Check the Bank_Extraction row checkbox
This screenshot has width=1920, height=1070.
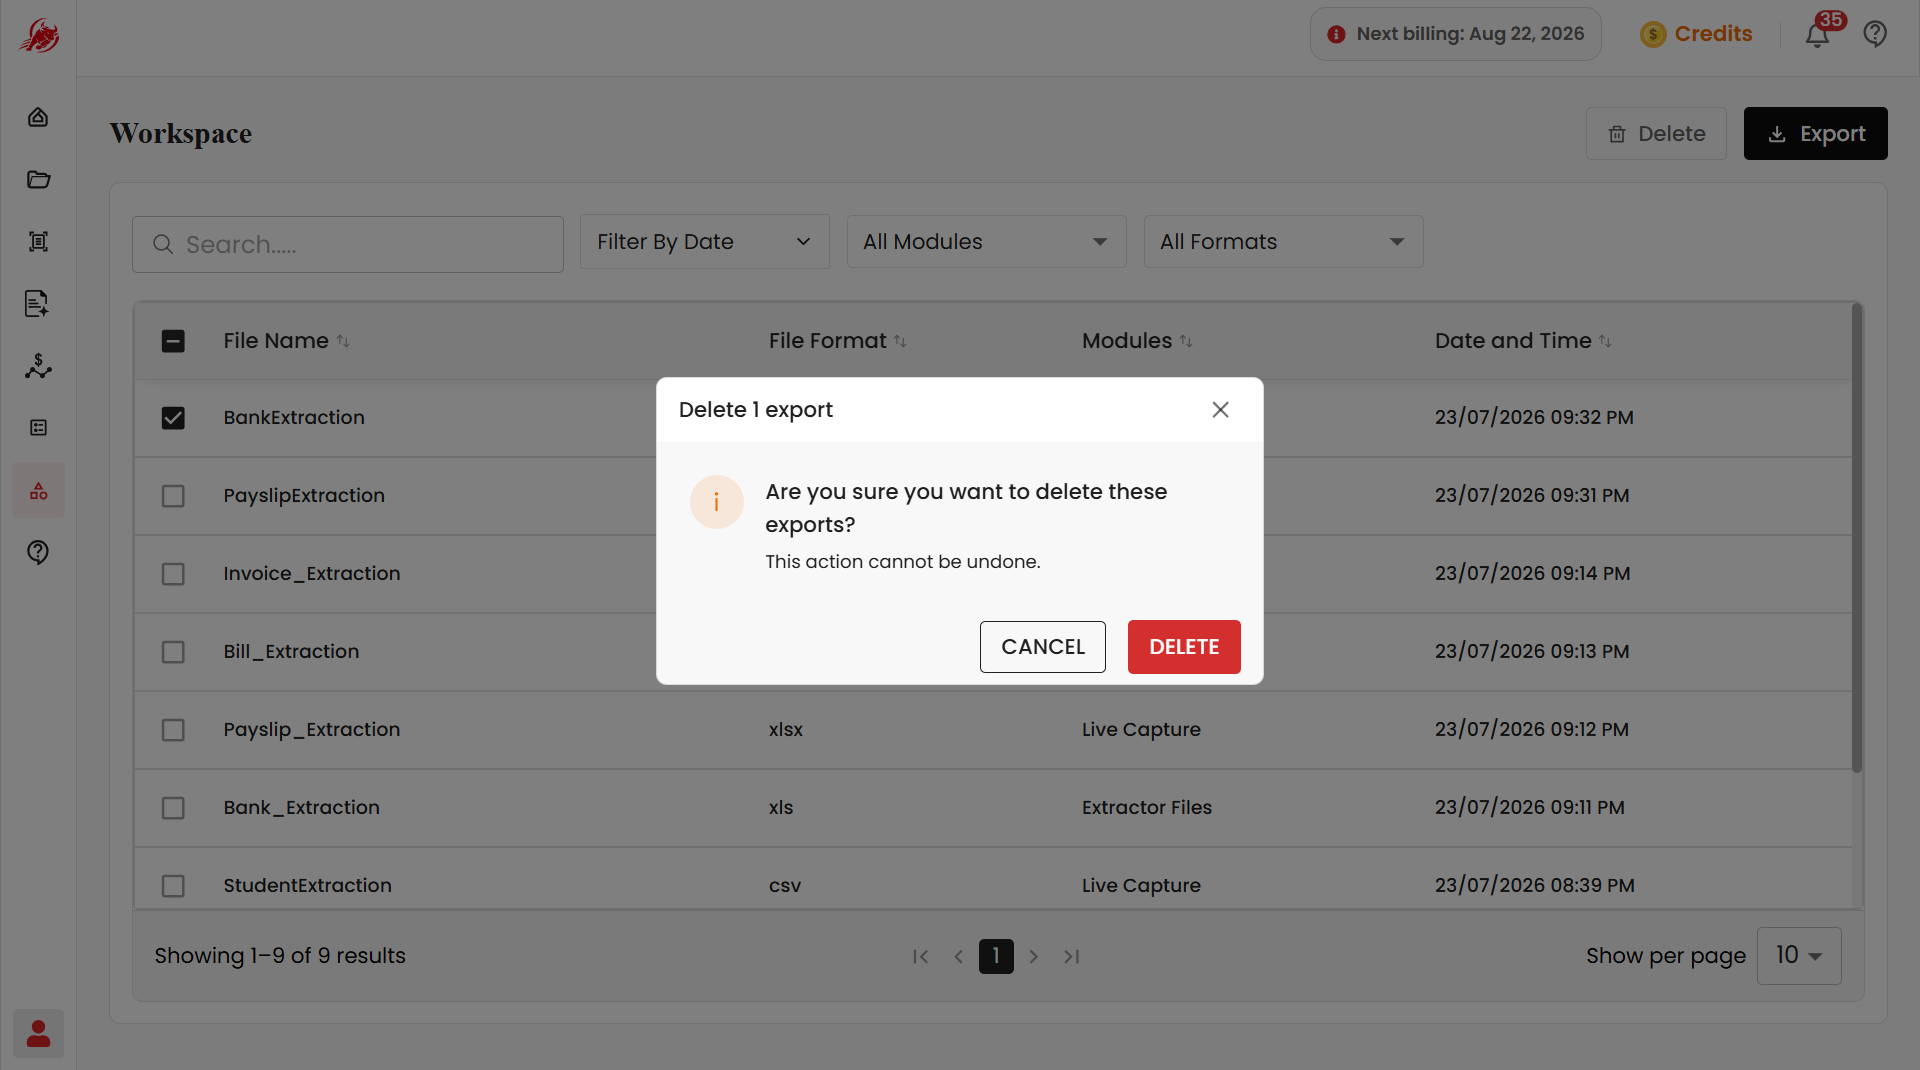pyautogui.click(x=173, y=808)
